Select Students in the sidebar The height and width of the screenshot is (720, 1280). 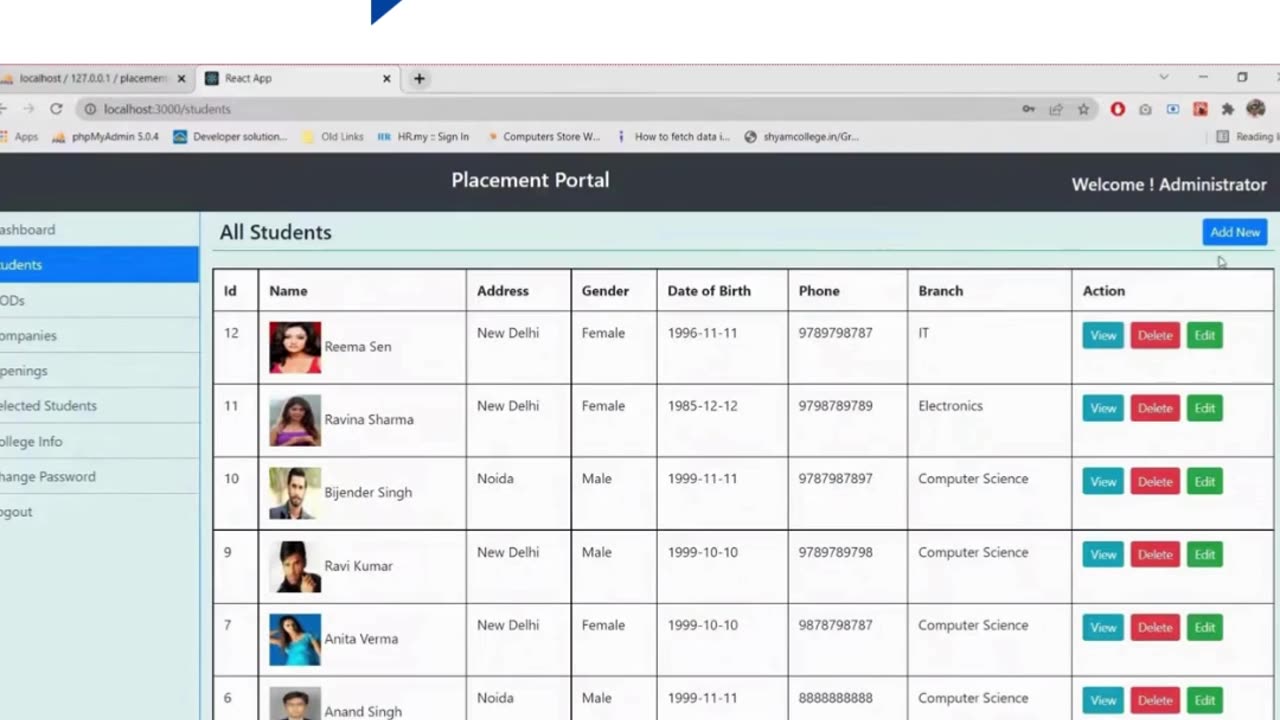pos(99,265)
